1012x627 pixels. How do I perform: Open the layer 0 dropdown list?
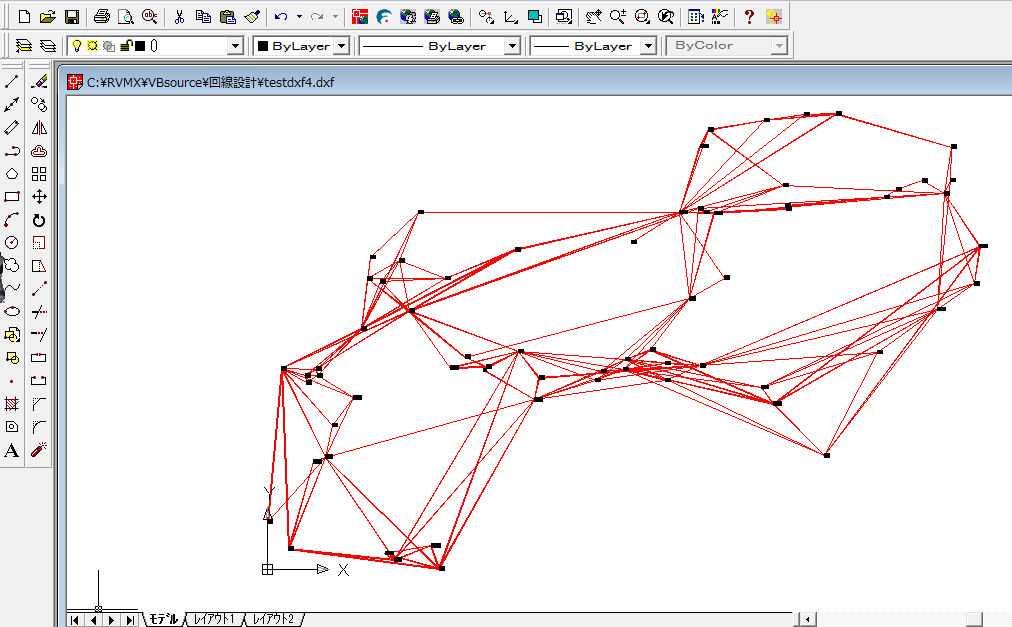pyautogui.click(x=235, y=46)
